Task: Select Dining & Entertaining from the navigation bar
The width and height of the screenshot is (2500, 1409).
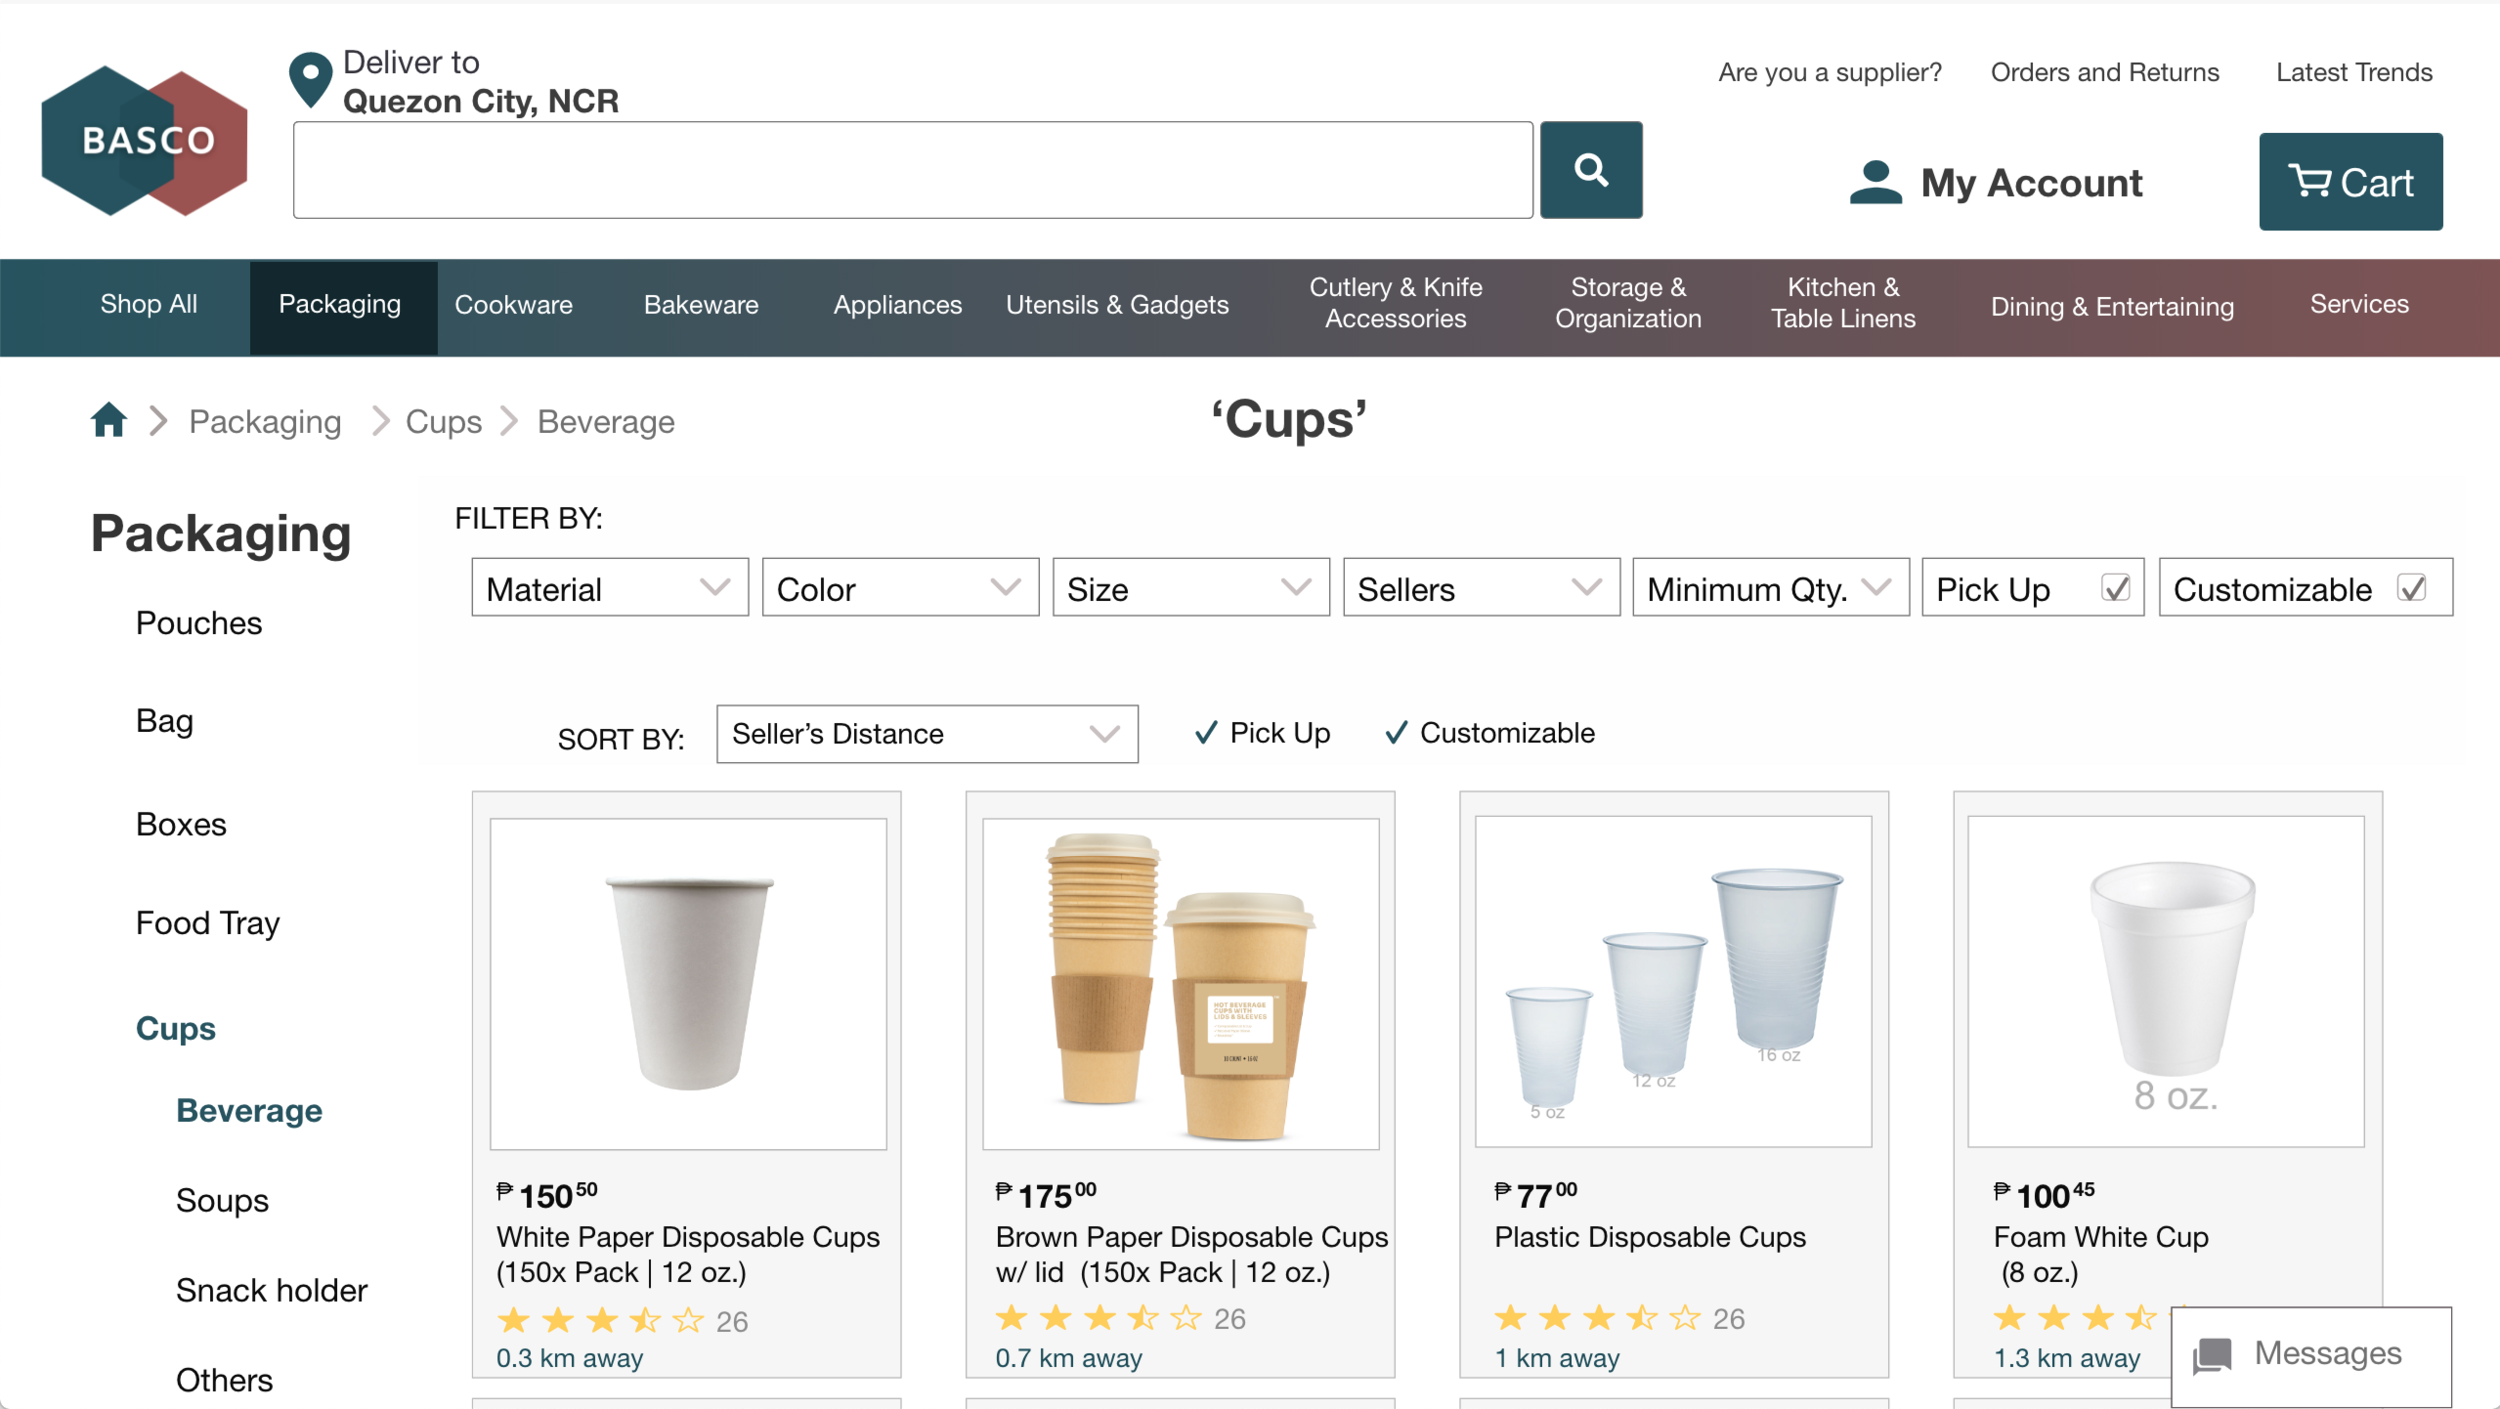Action: tap(2112, 307)
